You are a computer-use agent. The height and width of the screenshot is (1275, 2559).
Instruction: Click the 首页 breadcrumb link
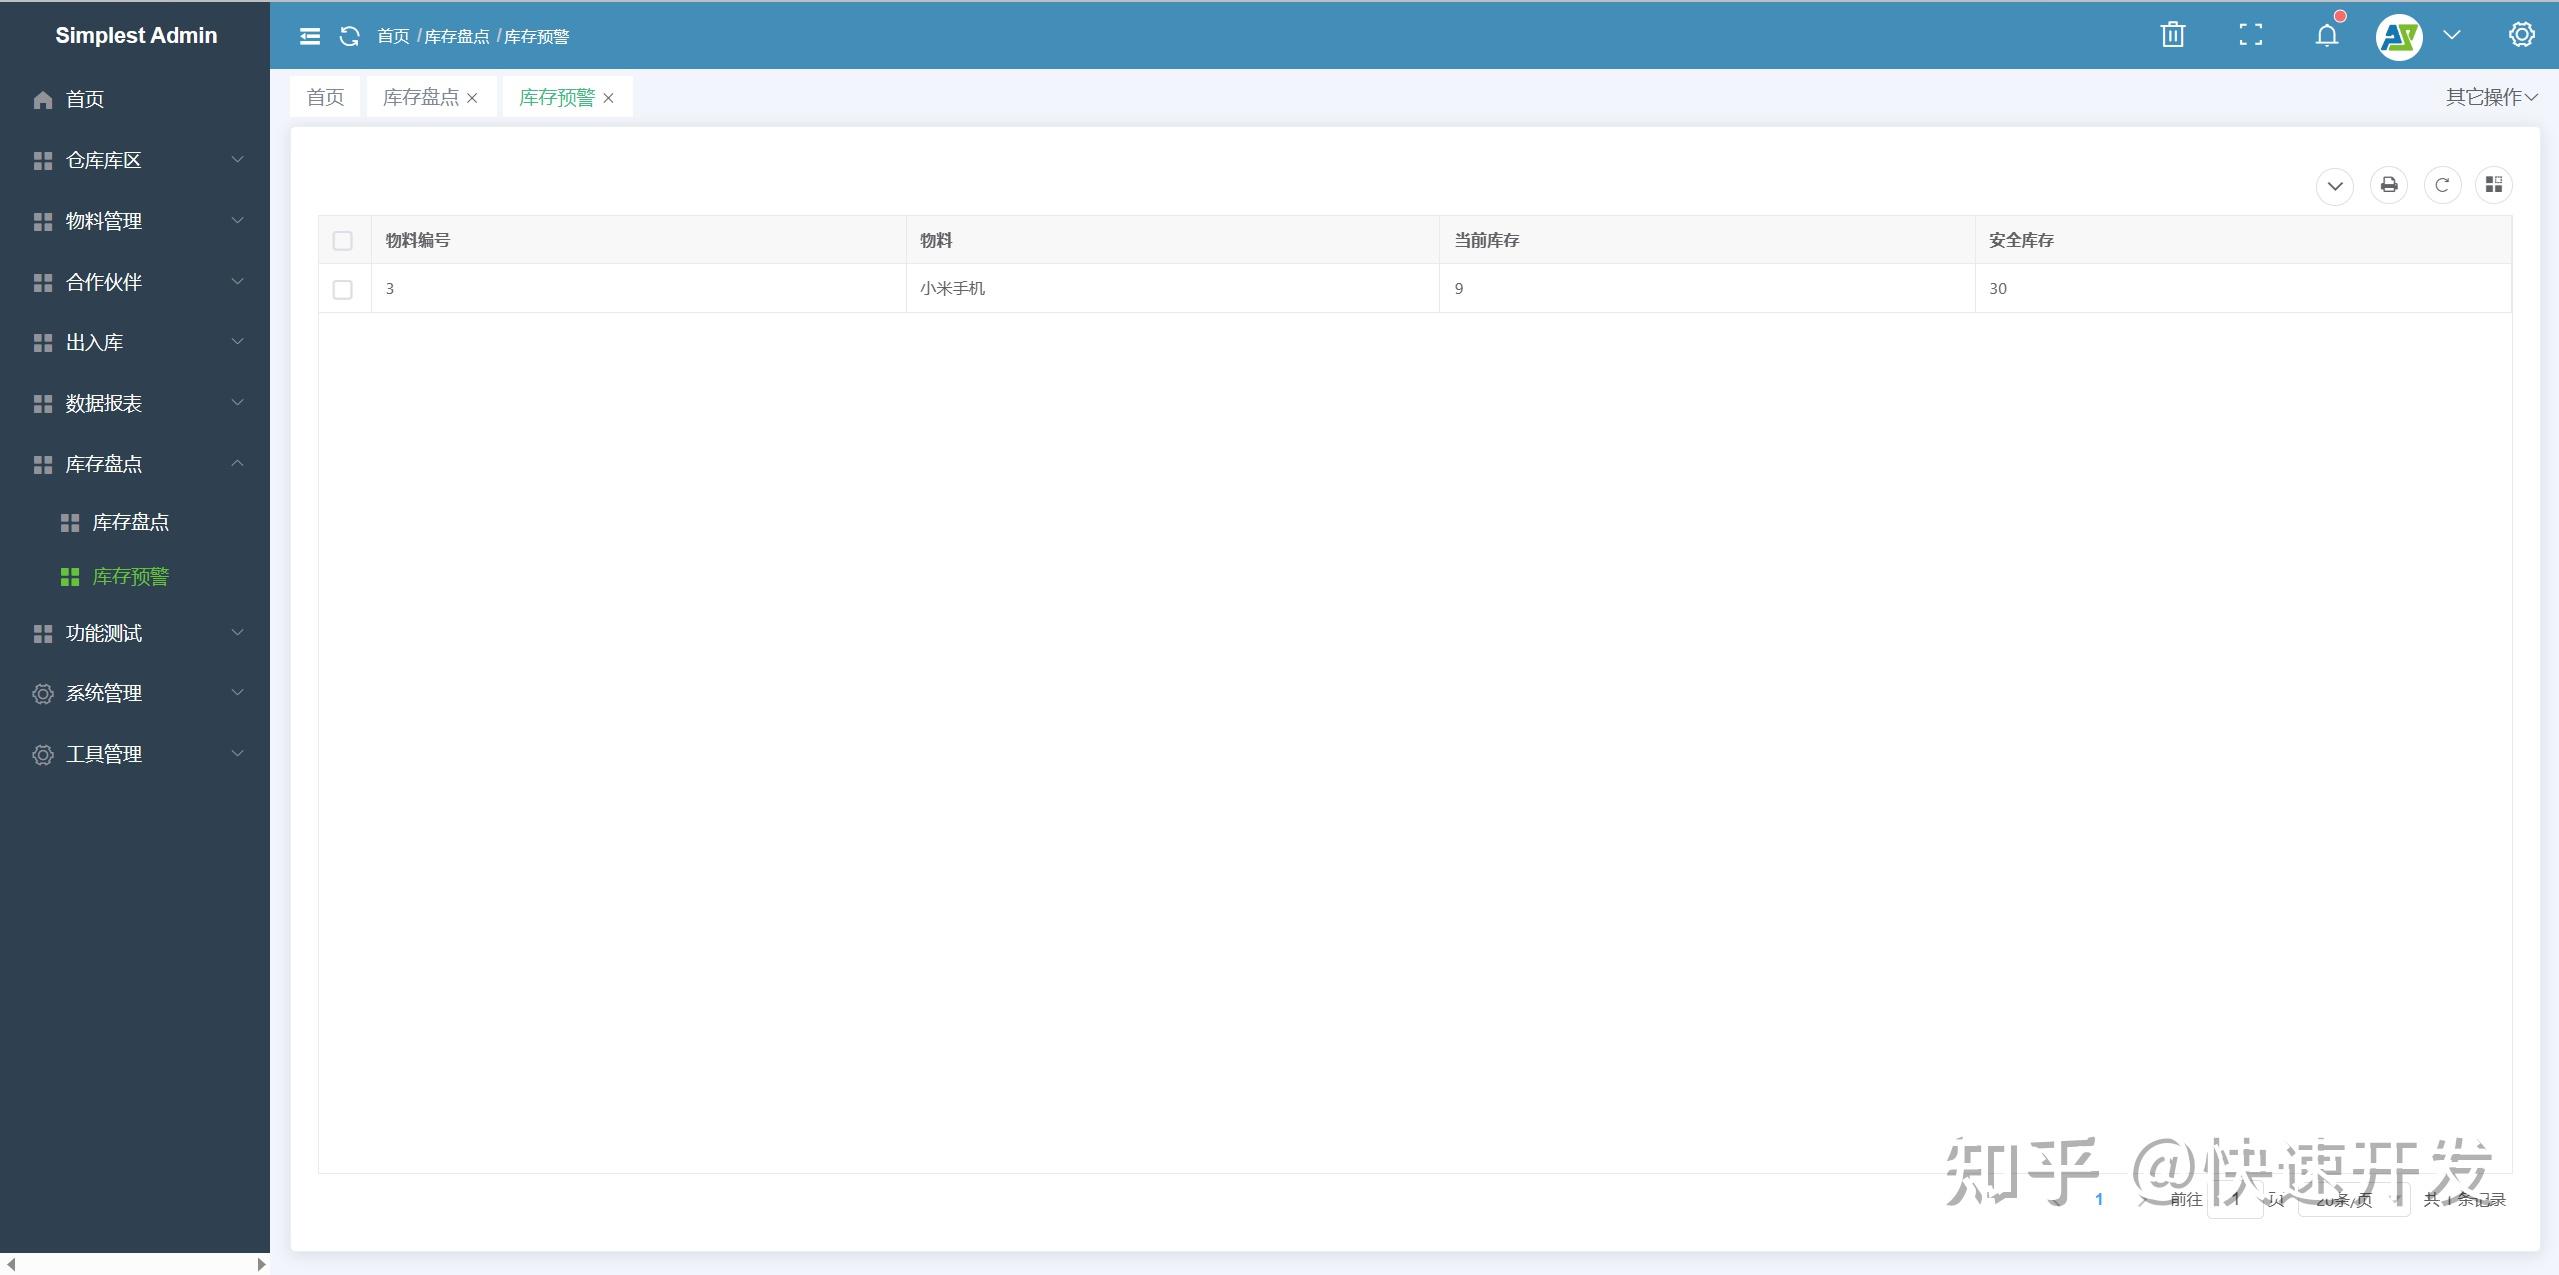click(x=393, y=36)
